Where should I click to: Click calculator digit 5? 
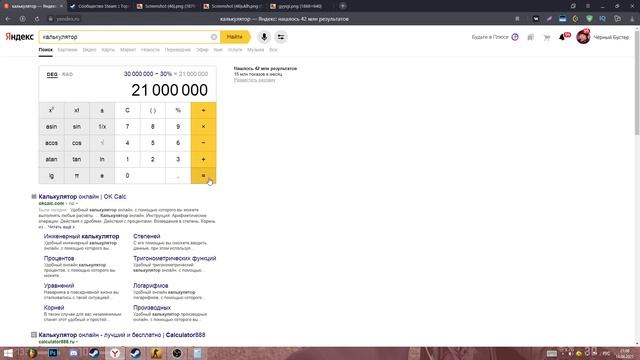point(153,143)
